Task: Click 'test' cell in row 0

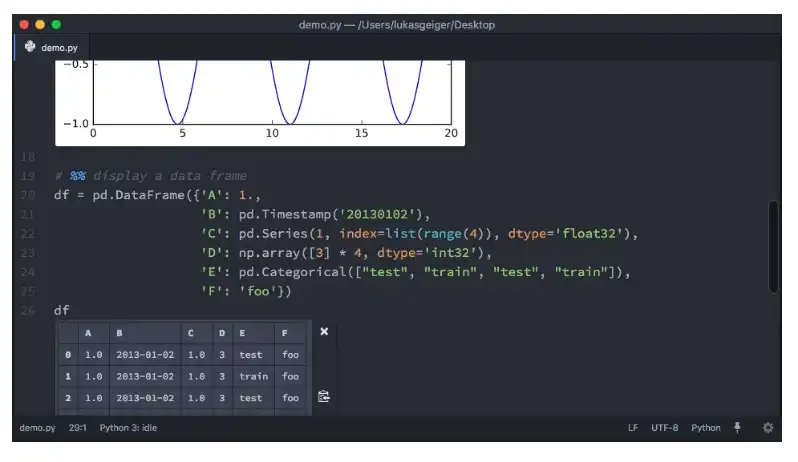Action: pos(251,355)
